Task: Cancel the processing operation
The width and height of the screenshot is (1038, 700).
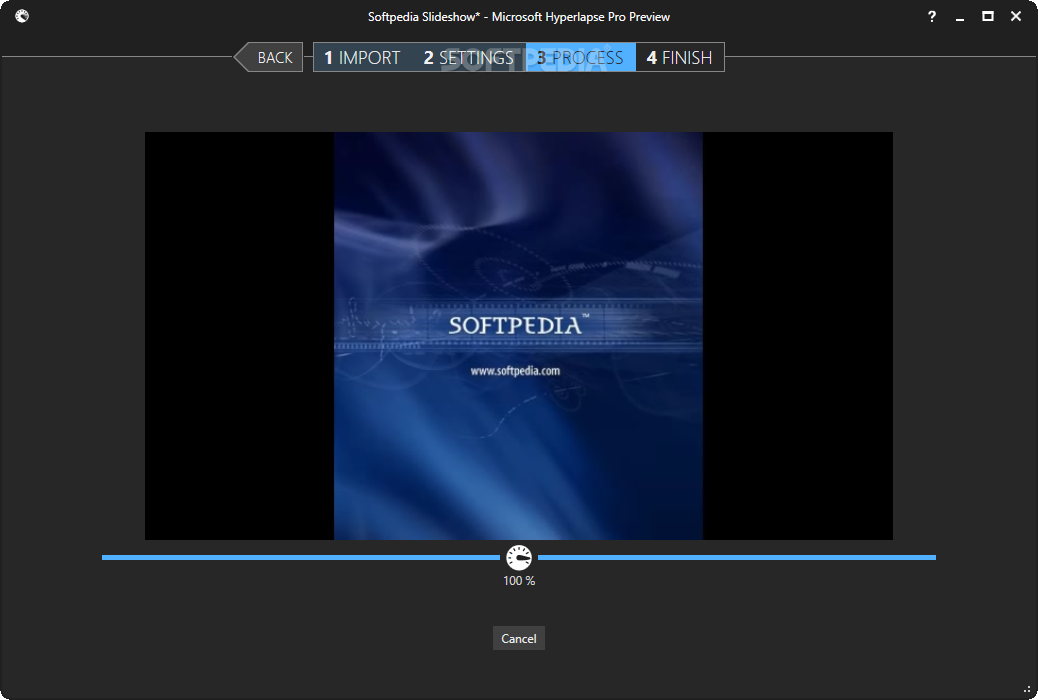Action: click(519, 638)
